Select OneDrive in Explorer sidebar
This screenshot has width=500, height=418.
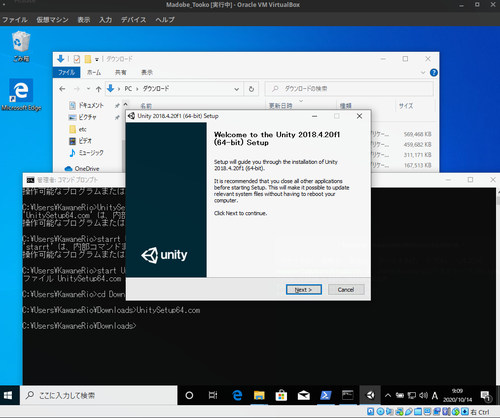tap(82, 169)
